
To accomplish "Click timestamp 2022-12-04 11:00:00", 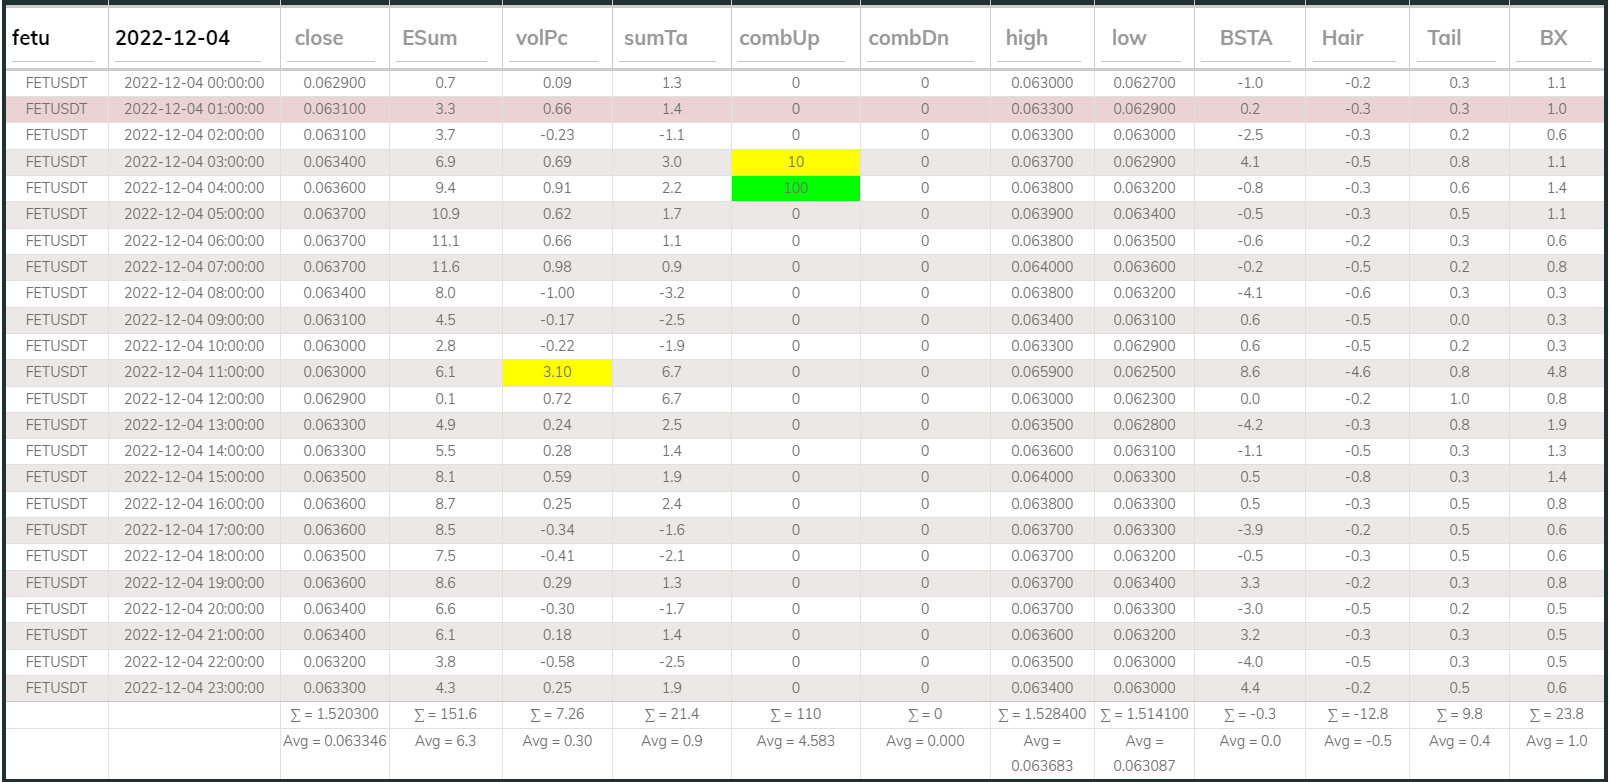I will (x=194, y=372).
